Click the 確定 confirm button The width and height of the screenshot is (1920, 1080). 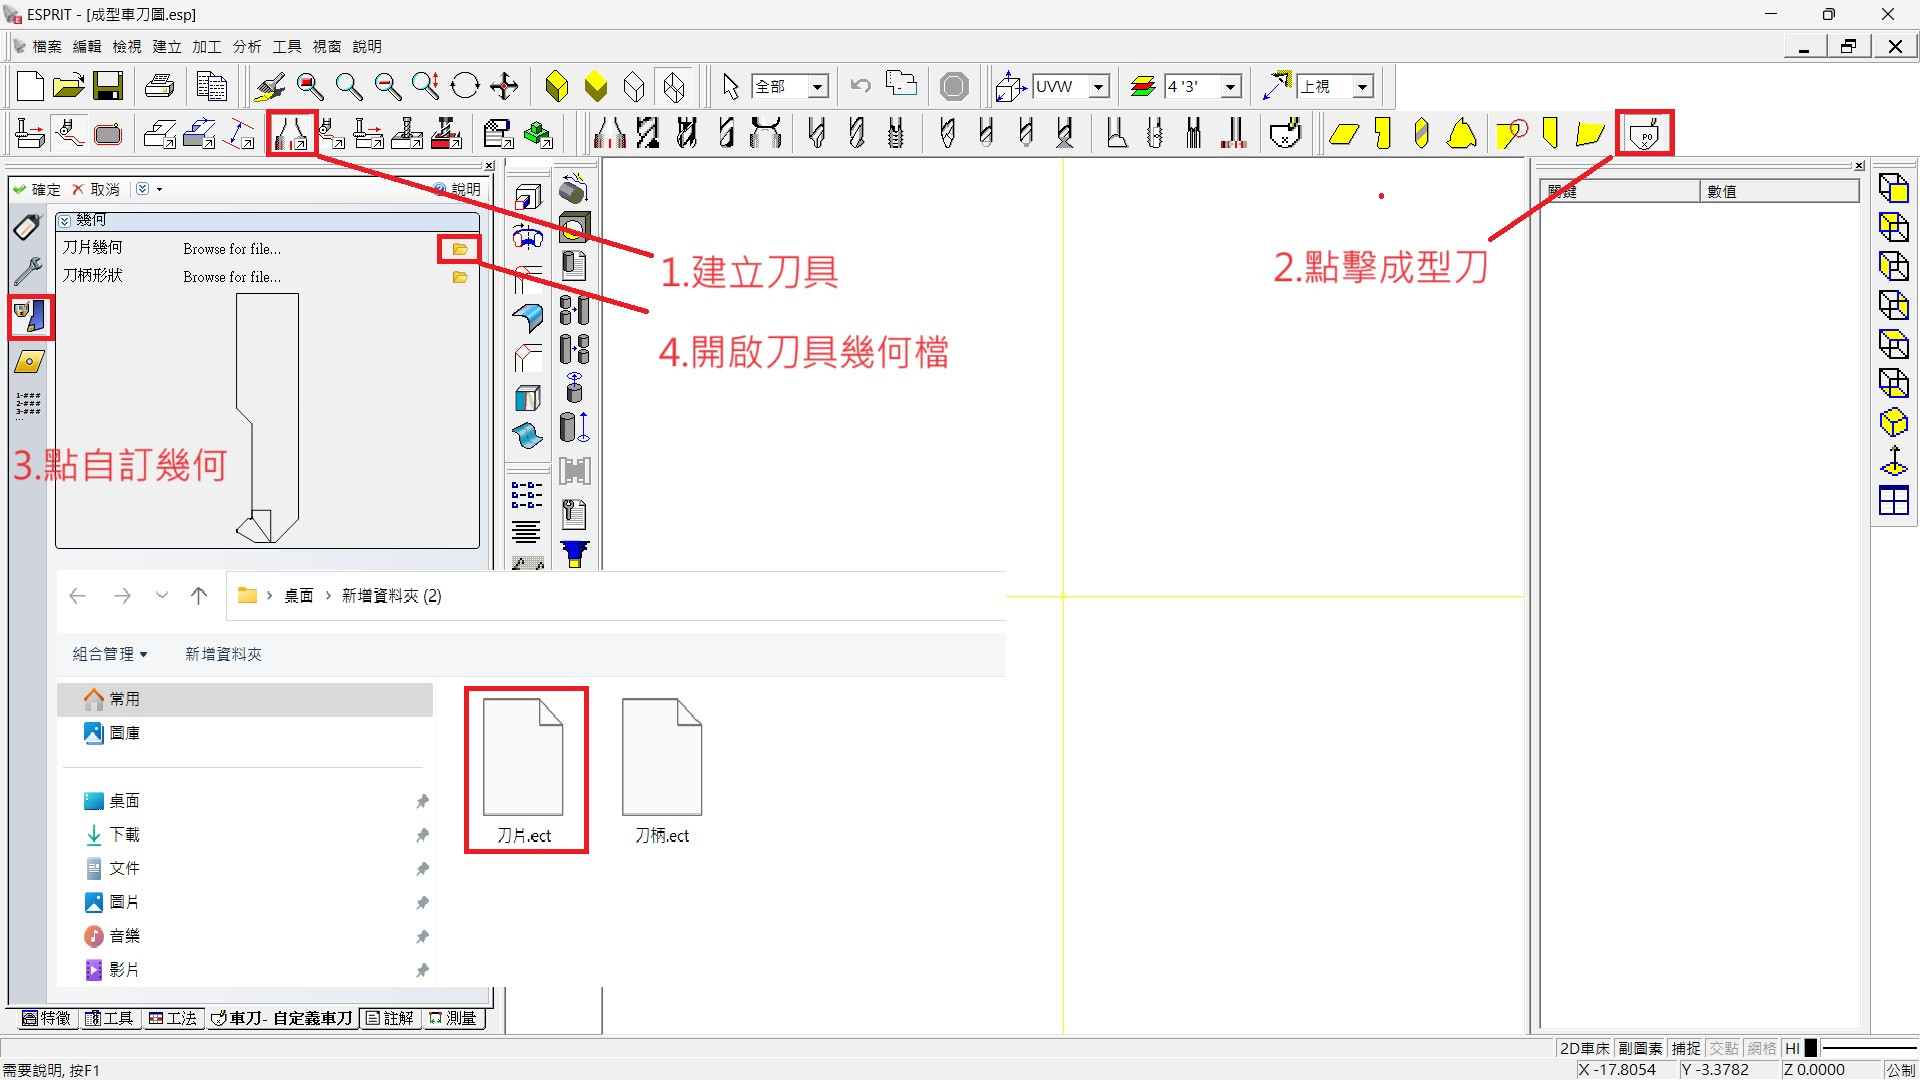tap(37, 189)
